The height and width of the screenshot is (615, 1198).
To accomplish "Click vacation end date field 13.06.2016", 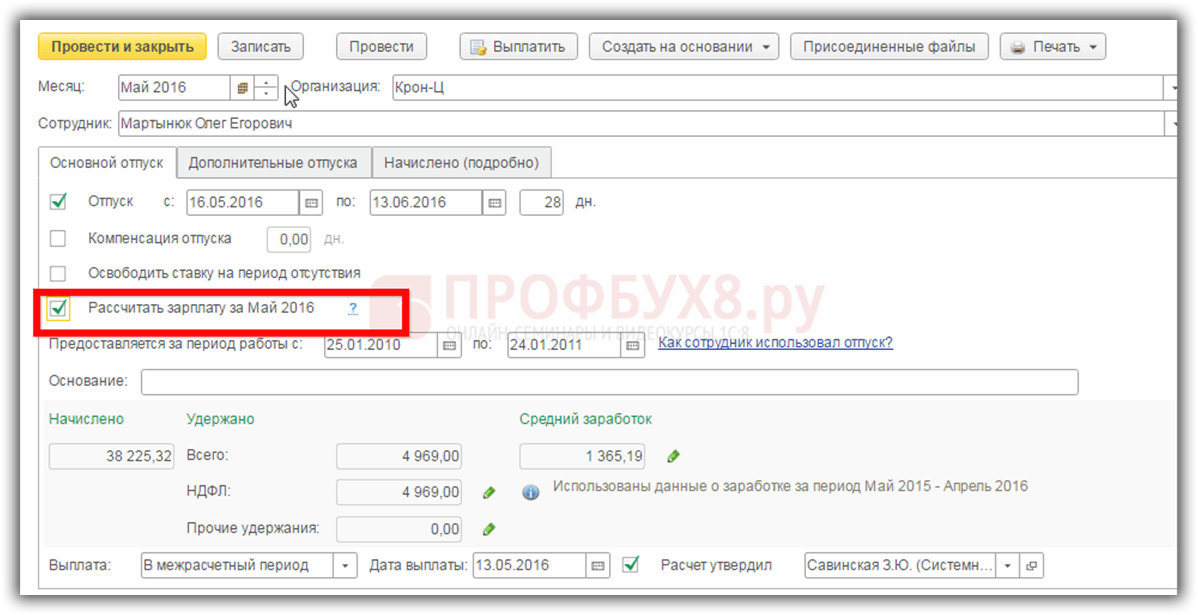I will coord(426,202).
